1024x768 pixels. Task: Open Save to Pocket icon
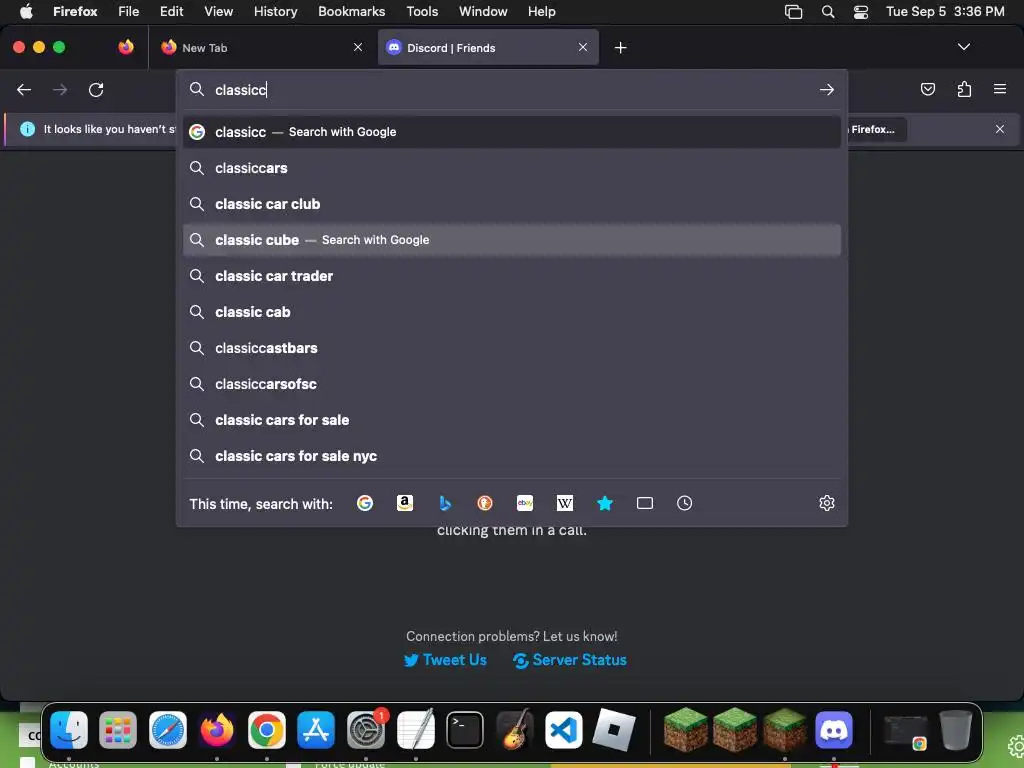(928, 89)
